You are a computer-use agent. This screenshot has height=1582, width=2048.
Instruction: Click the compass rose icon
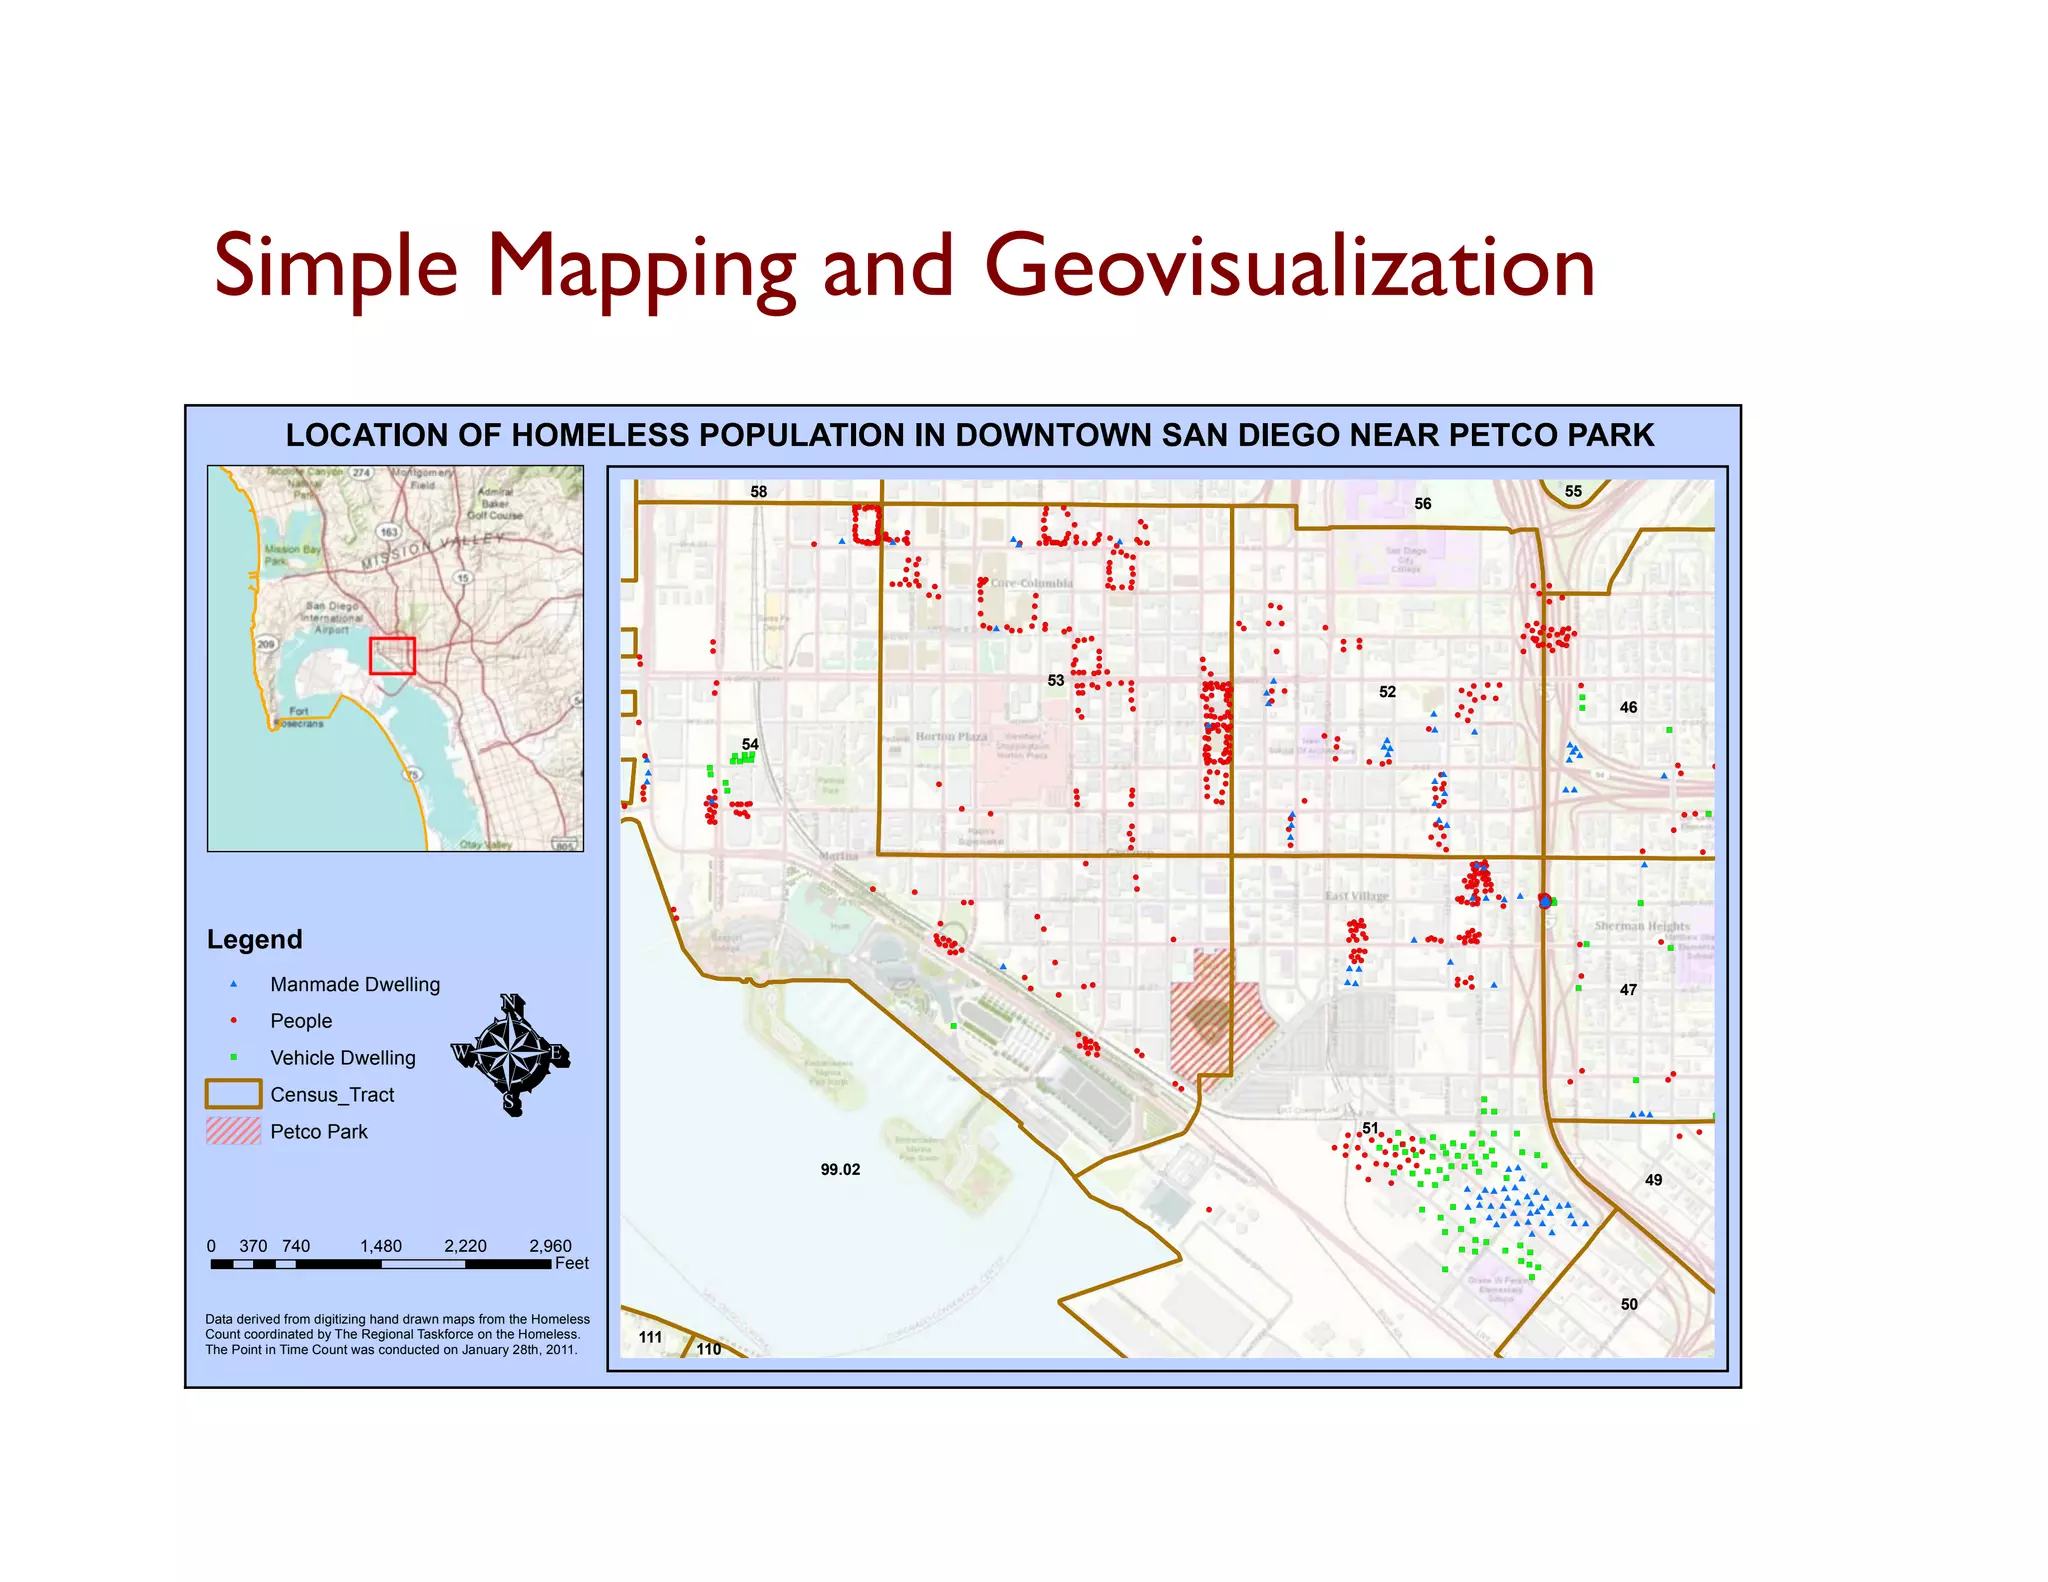(511, 1055)
